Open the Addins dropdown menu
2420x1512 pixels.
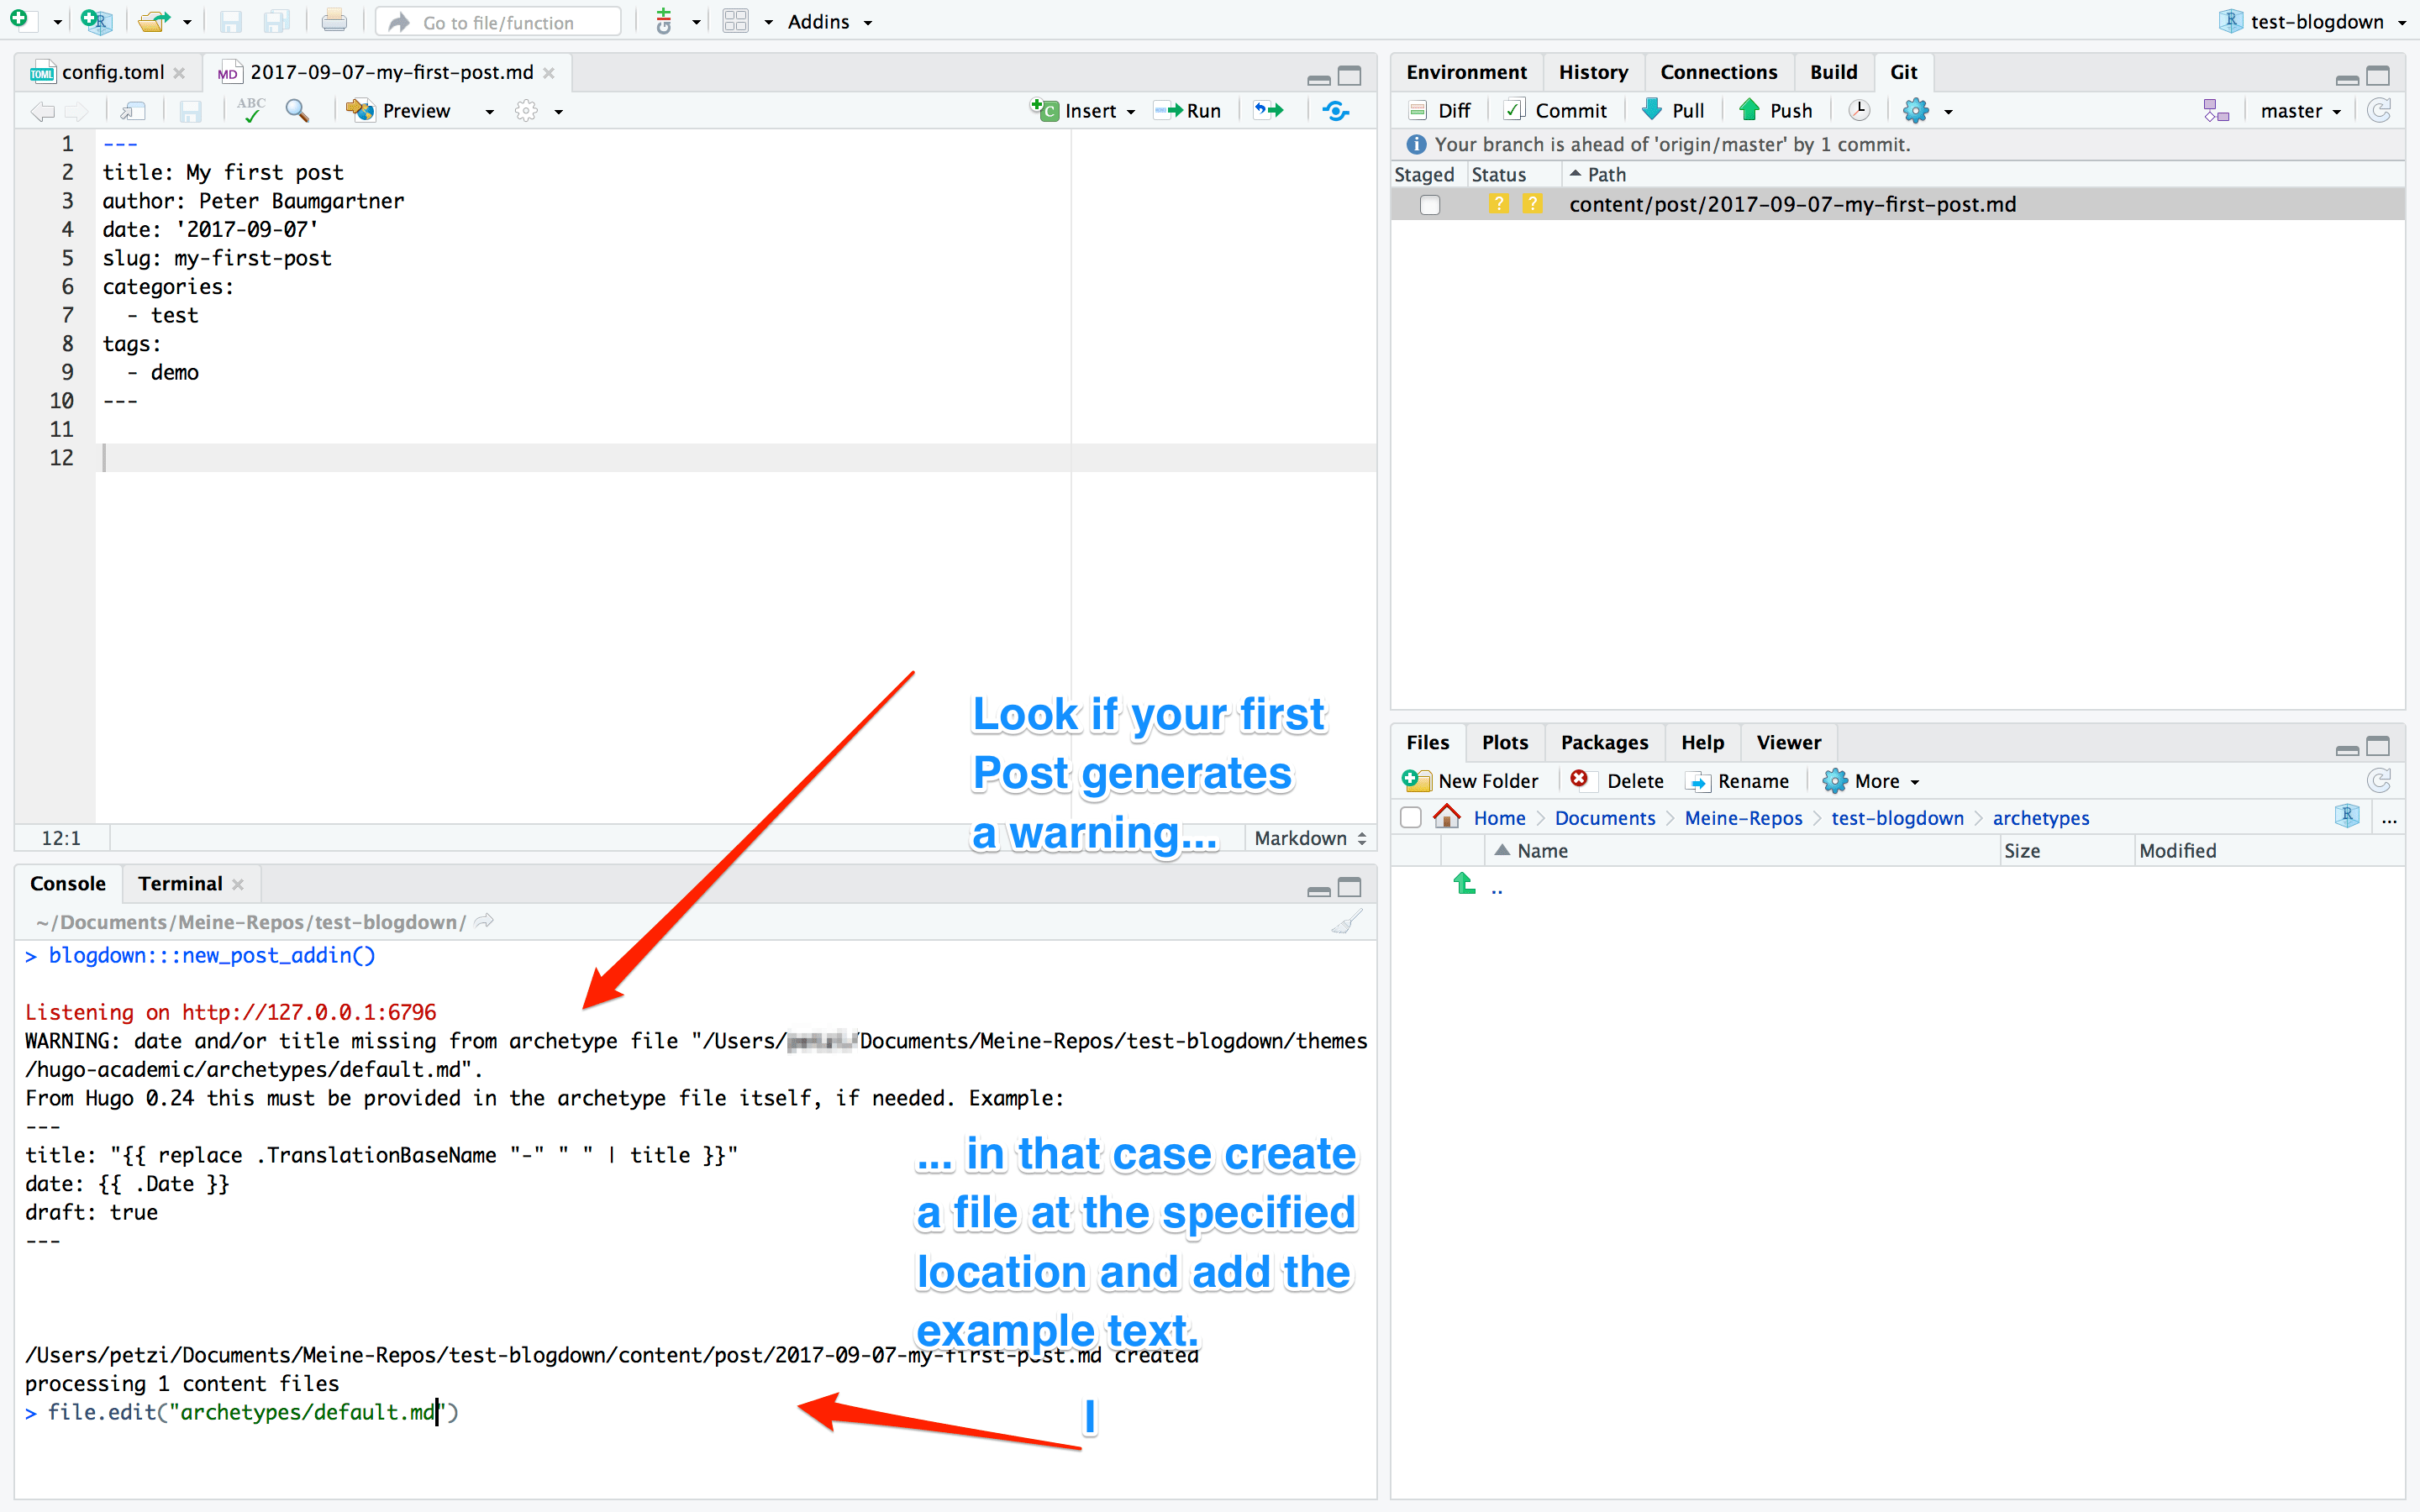point(829,22)
